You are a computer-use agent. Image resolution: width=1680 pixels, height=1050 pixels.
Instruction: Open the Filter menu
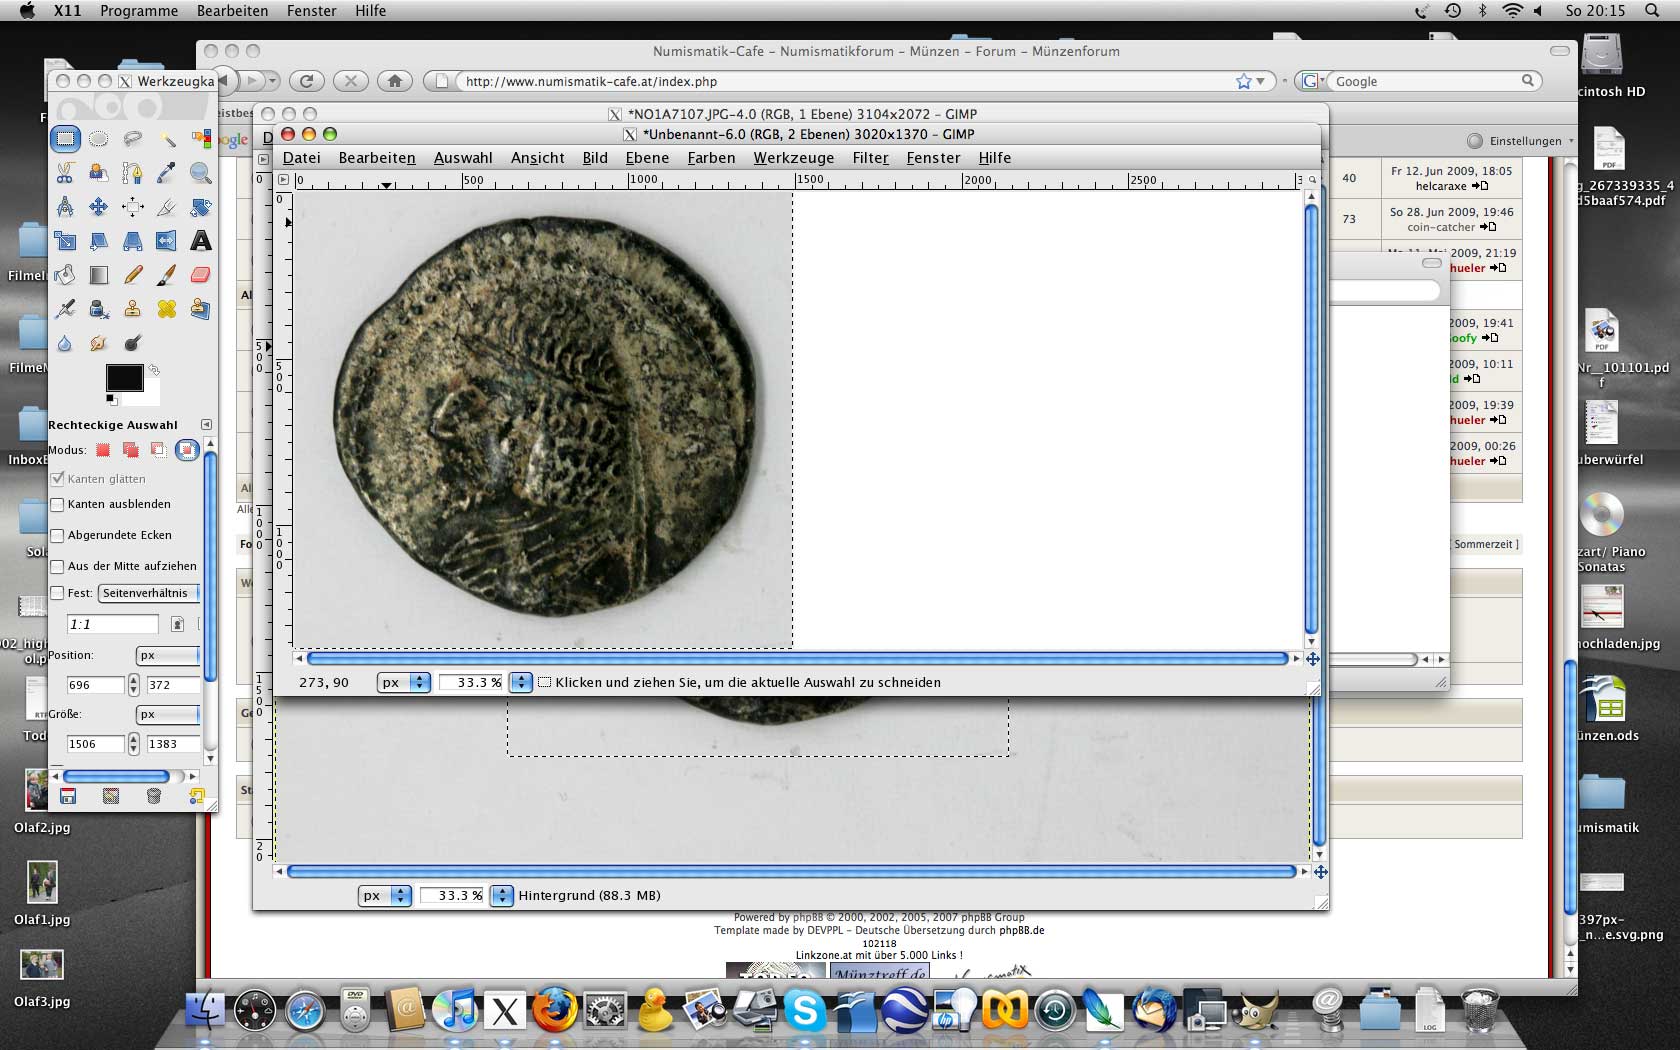point(870,158)
